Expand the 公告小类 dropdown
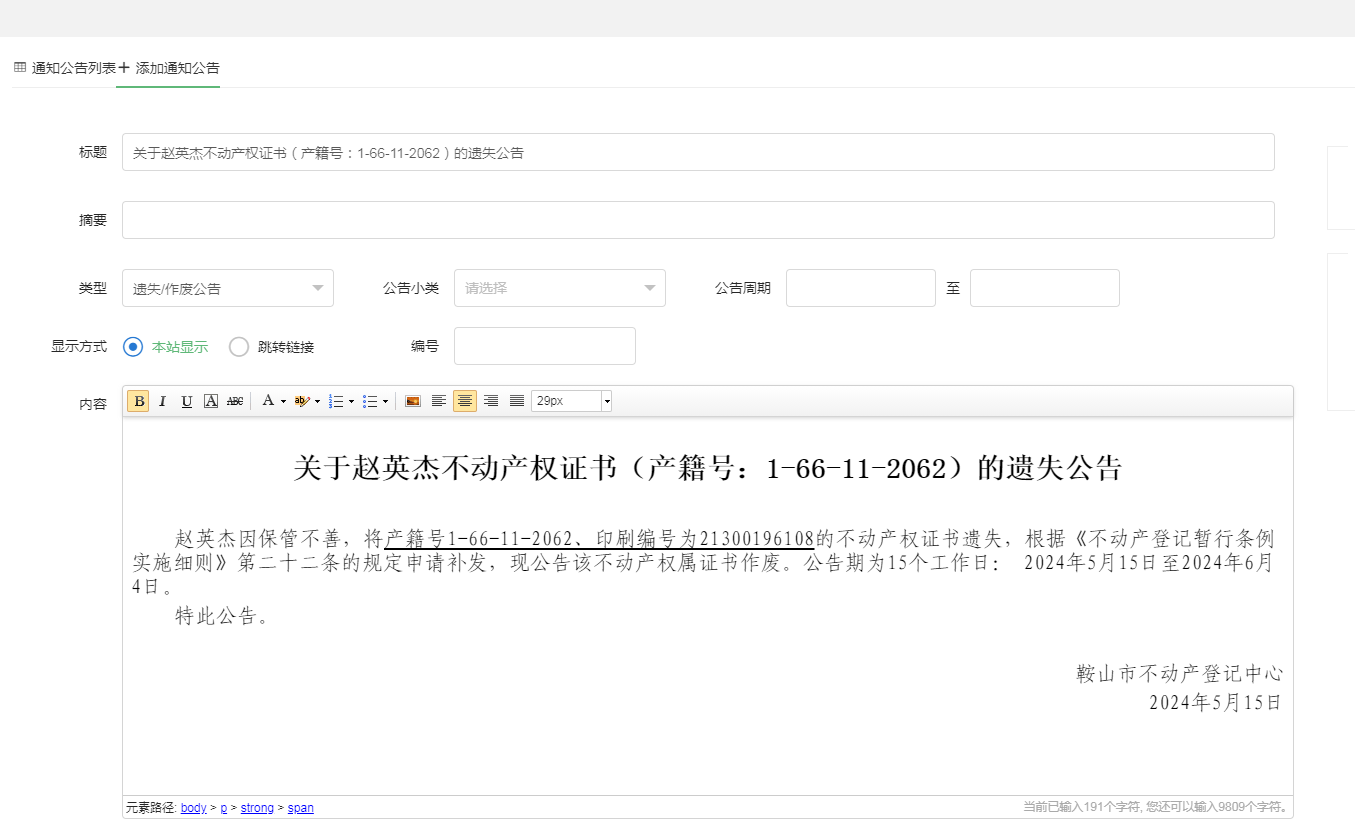Image resolution: width=1355 pixels, height=829 pixels. click(559, 288)
